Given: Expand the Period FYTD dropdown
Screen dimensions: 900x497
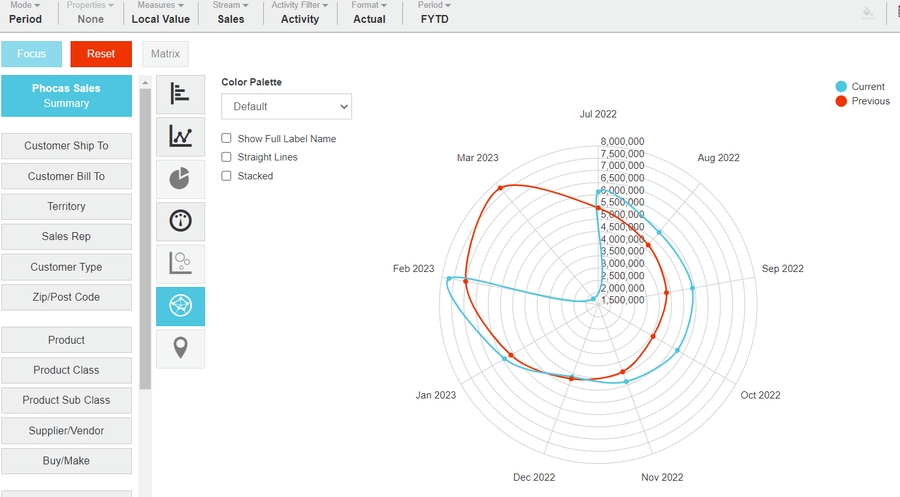Looking at the screenshot, I should coord(434,13).
